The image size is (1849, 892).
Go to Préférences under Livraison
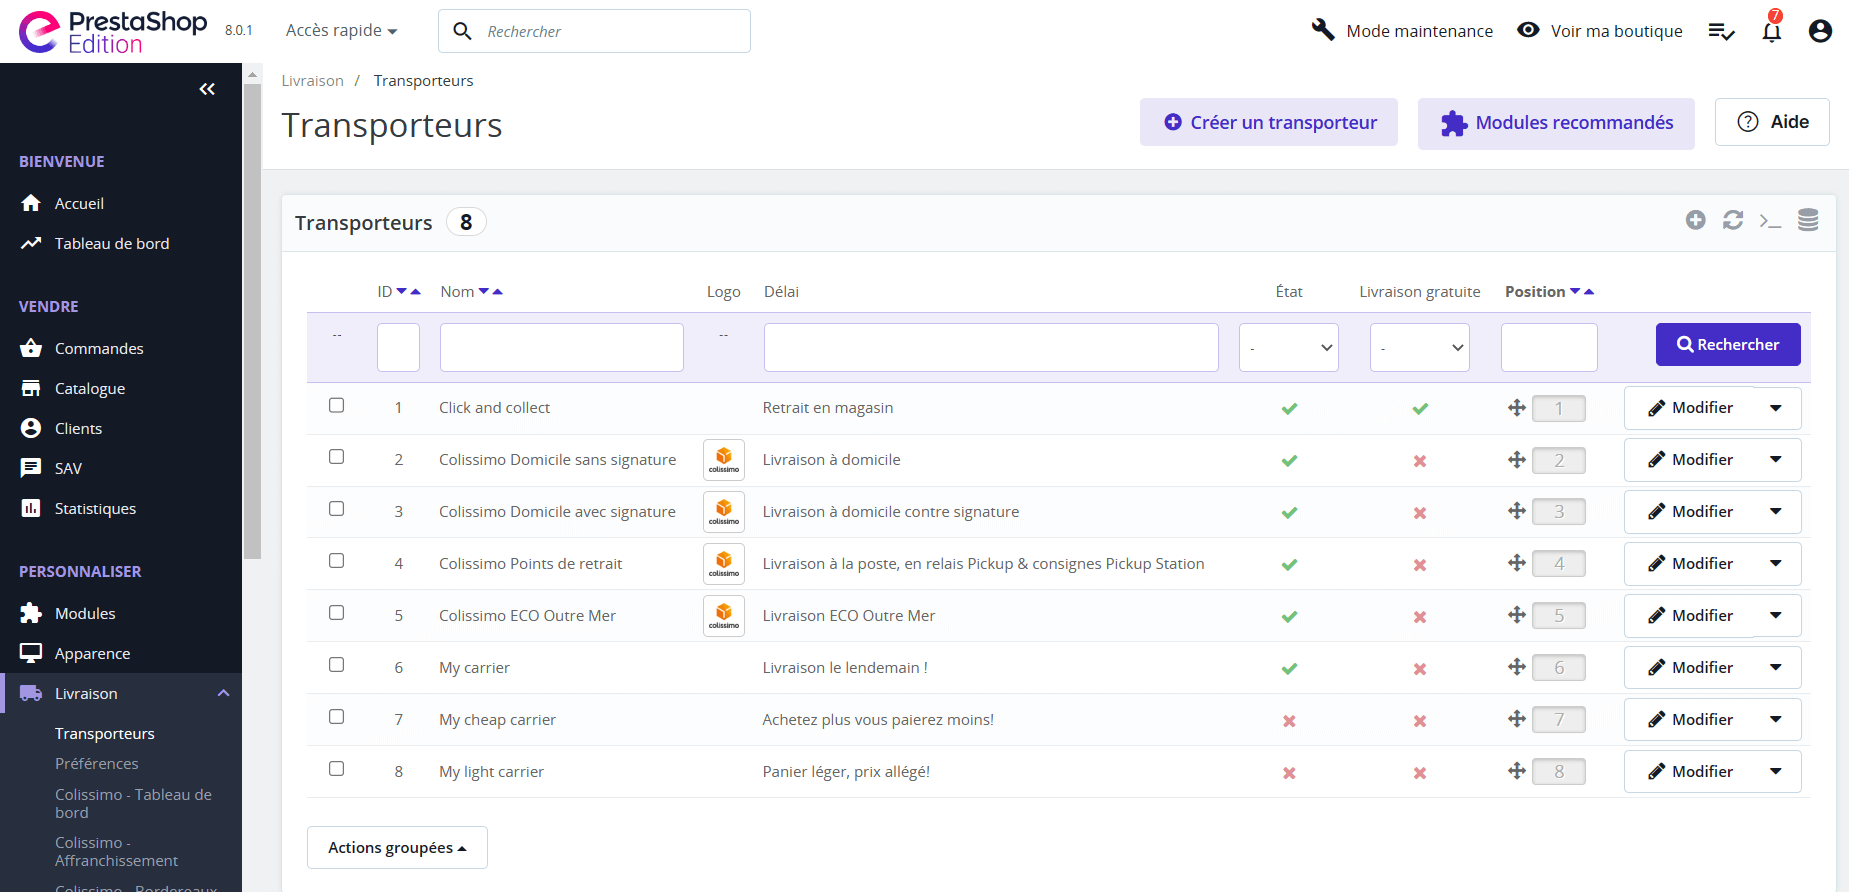click(x=97, y=763)
